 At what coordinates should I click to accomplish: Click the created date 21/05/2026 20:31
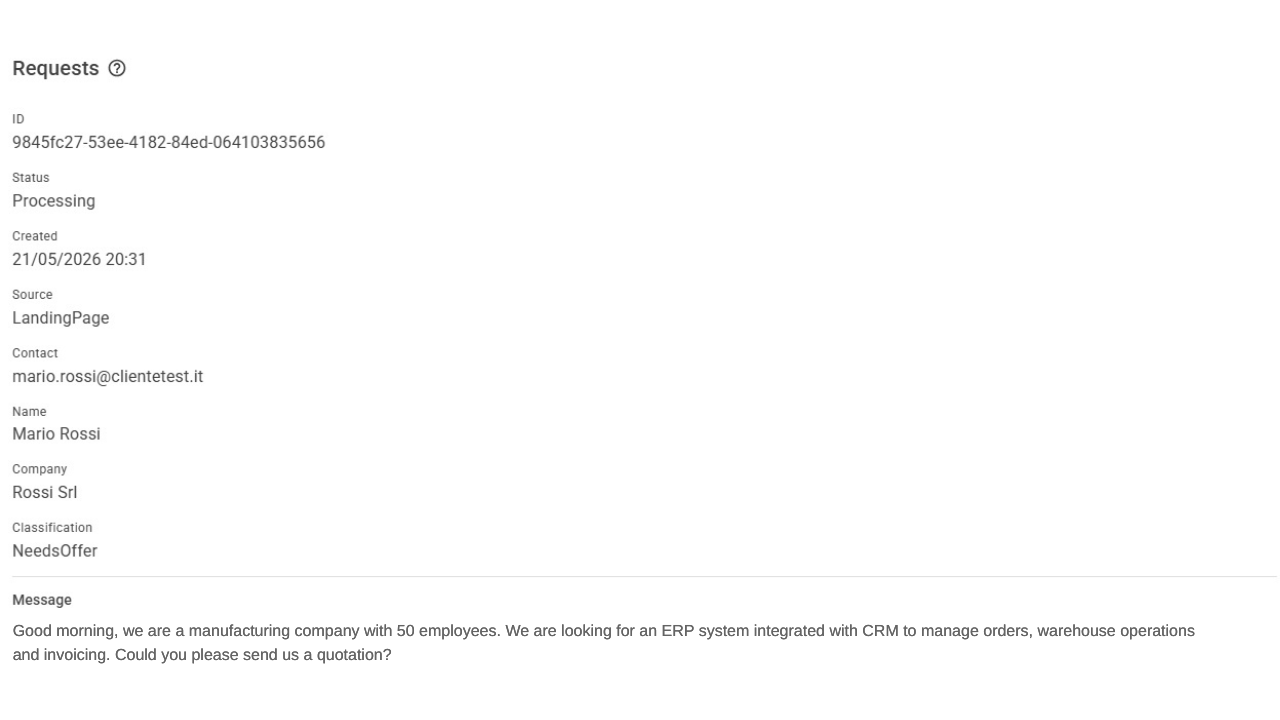[x=79, y=259]
